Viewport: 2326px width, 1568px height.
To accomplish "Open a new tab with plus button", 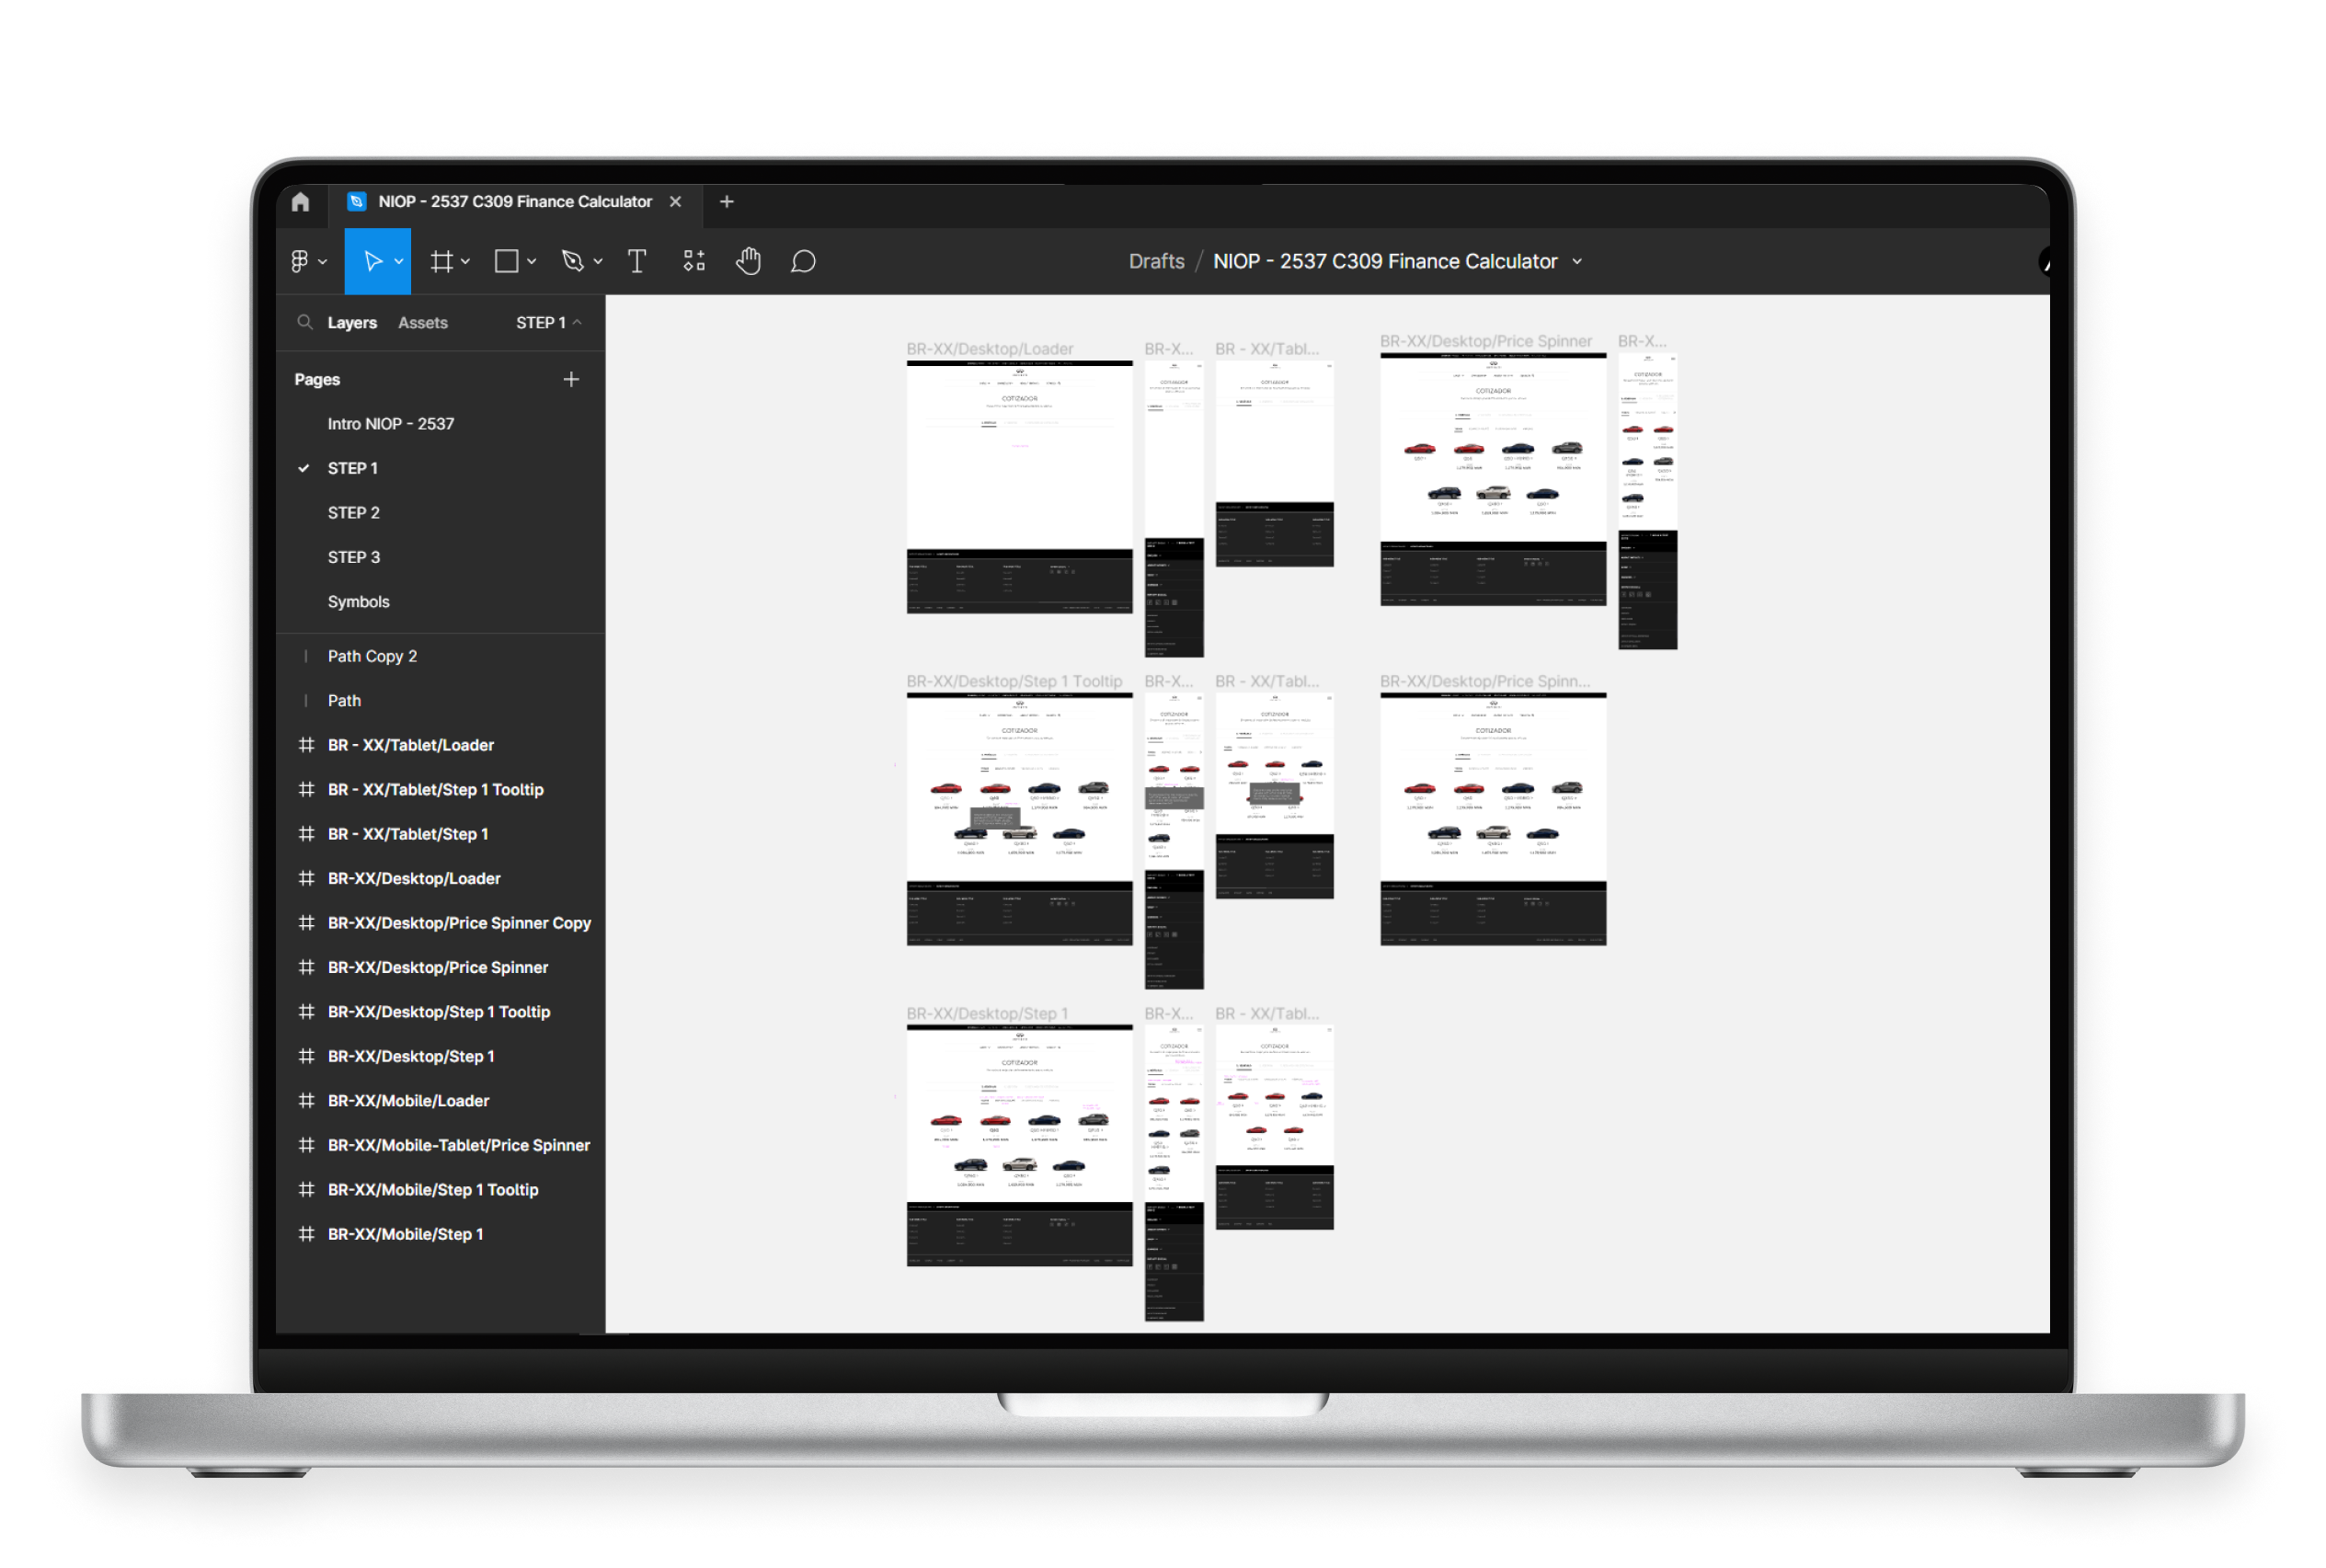I will click(727, 202).
